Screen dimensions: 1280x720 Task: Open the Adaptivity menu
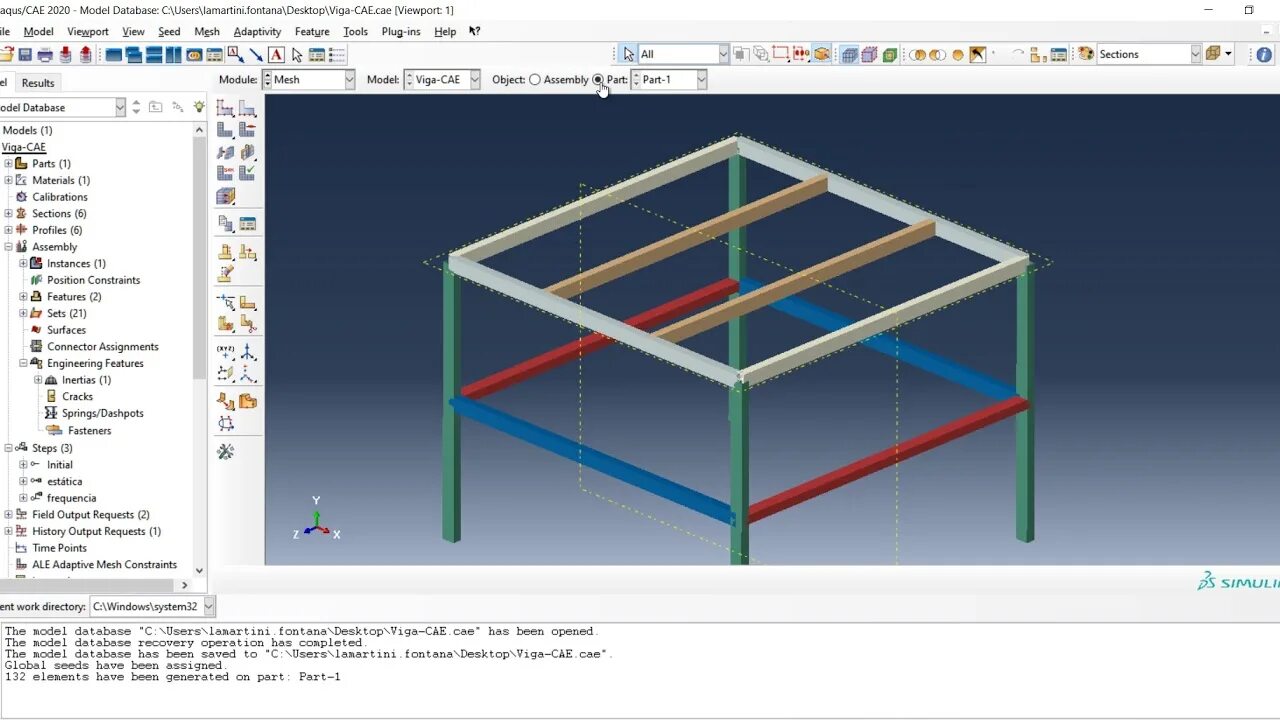coord(257,31)
